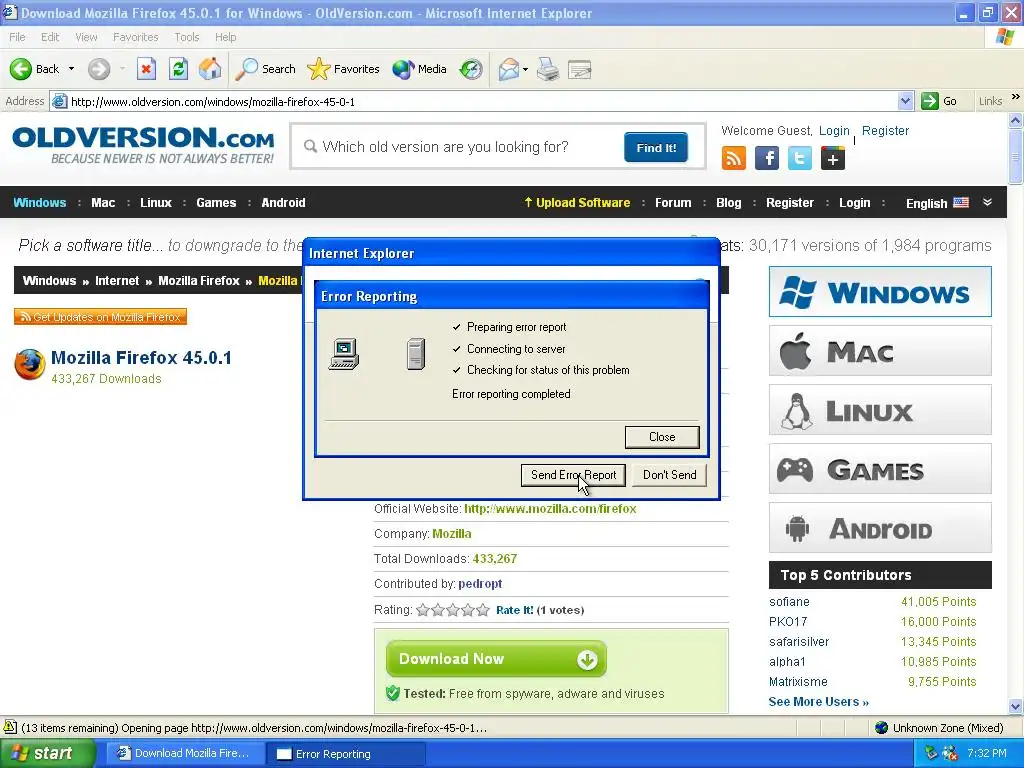Click the Rate It! link

515,610
